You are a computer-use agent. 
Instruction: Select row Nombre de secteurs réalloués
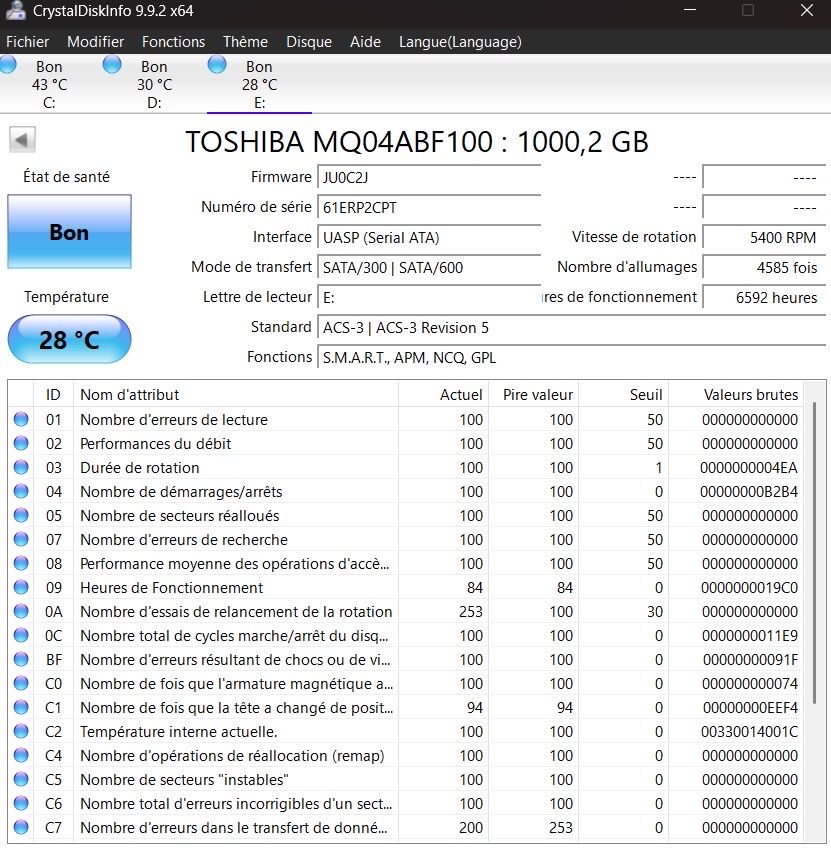coord(406,515)
